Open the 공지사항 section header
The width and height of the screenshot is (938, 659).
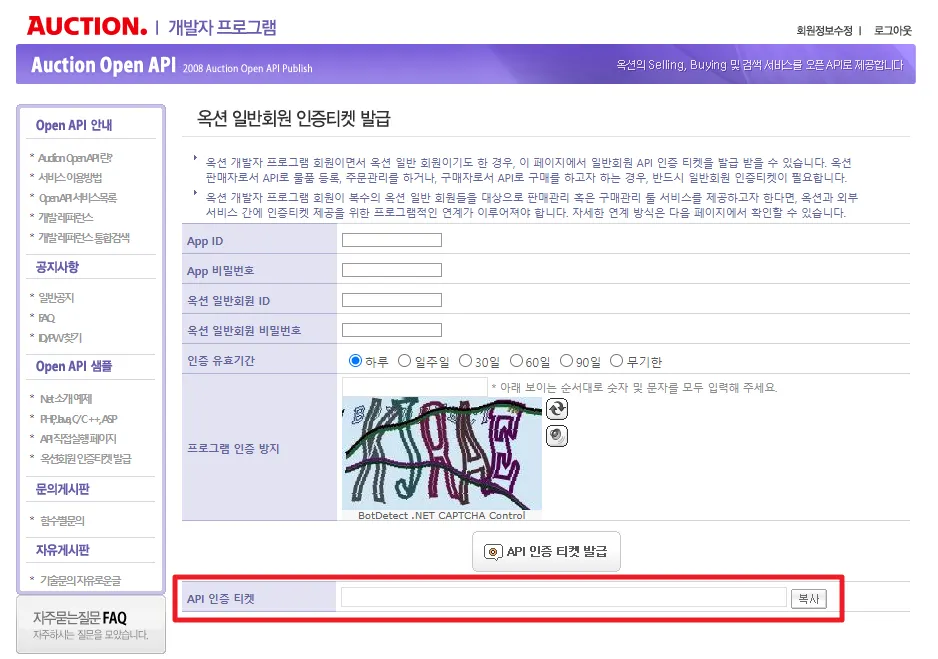[x=57, y=267]
